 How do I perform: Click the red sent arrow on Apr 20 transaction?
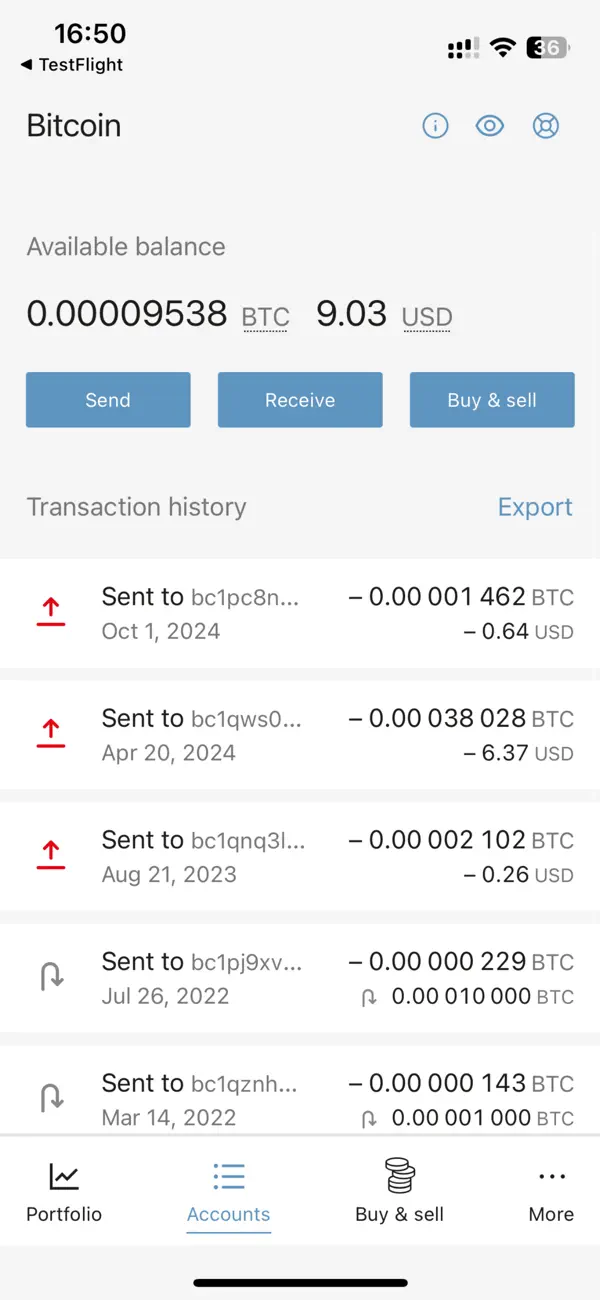click(x=51, y=732)
